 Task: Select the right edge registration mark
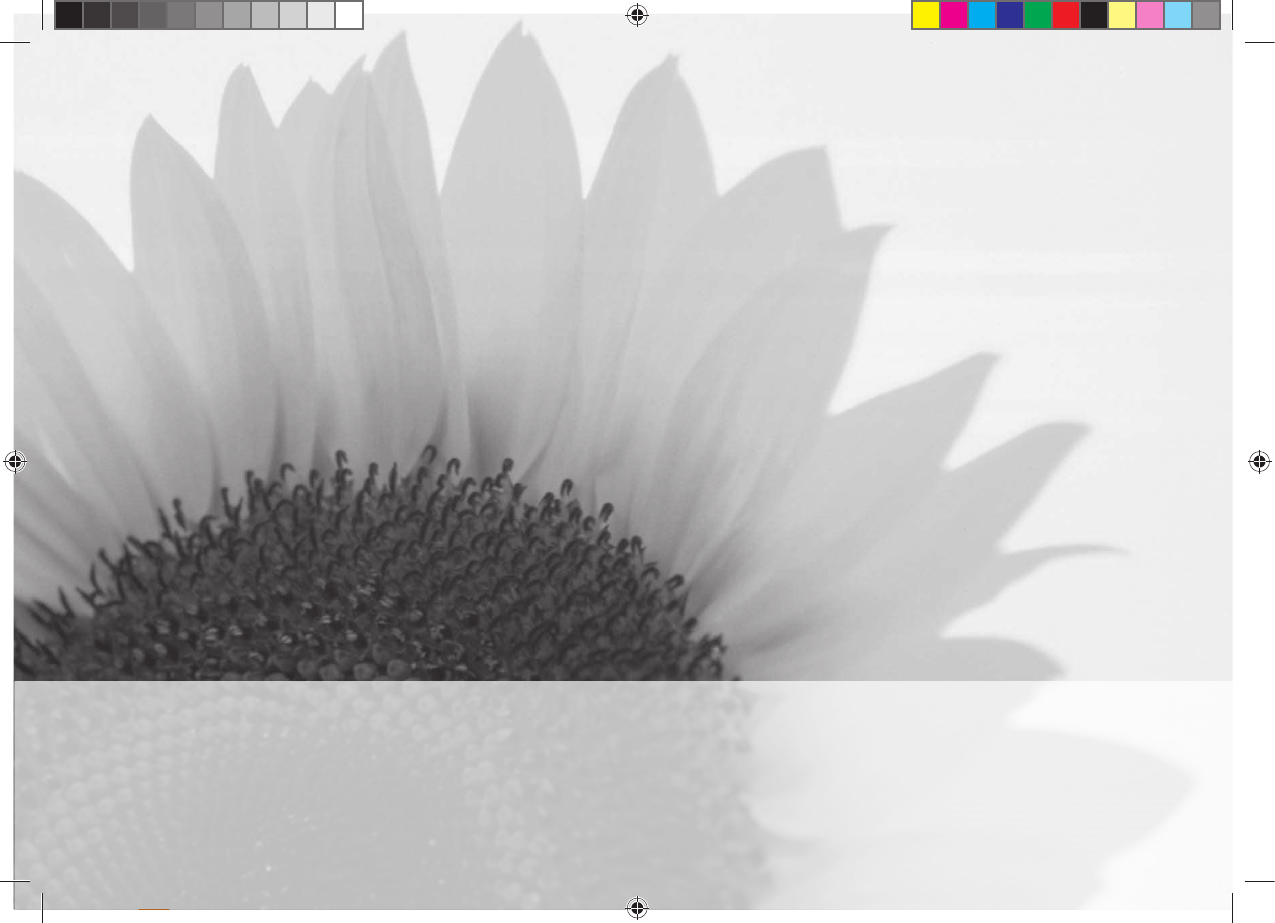point(1260,462)
